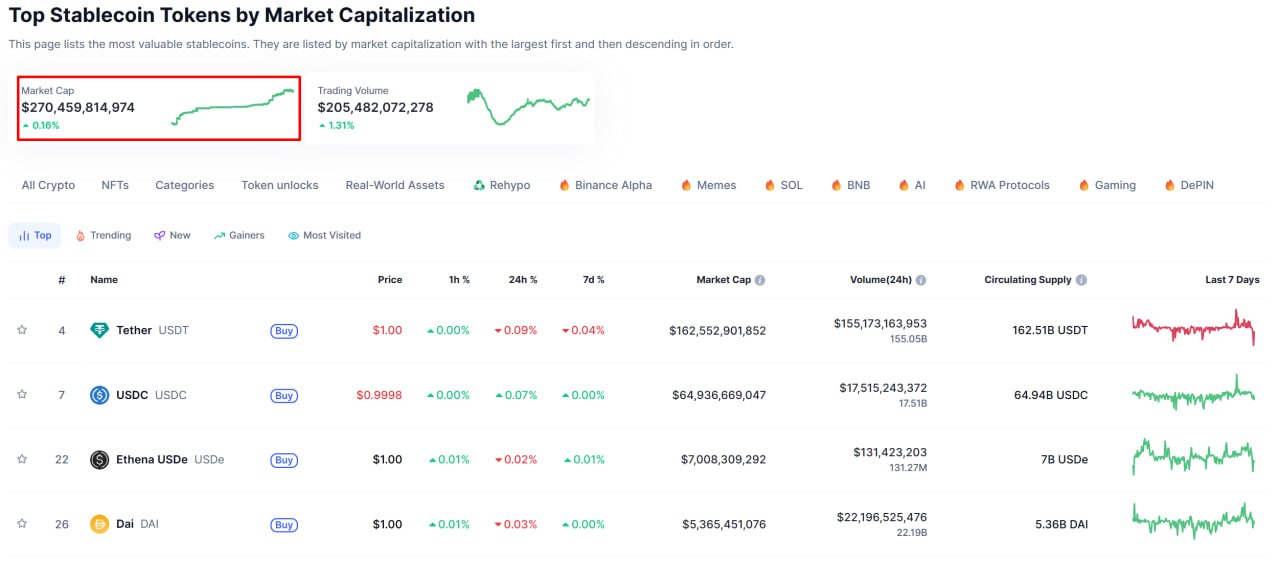Click the Market Cap column info icon
Viewport: 1280px width, 561px height.
tap(760, 280)
